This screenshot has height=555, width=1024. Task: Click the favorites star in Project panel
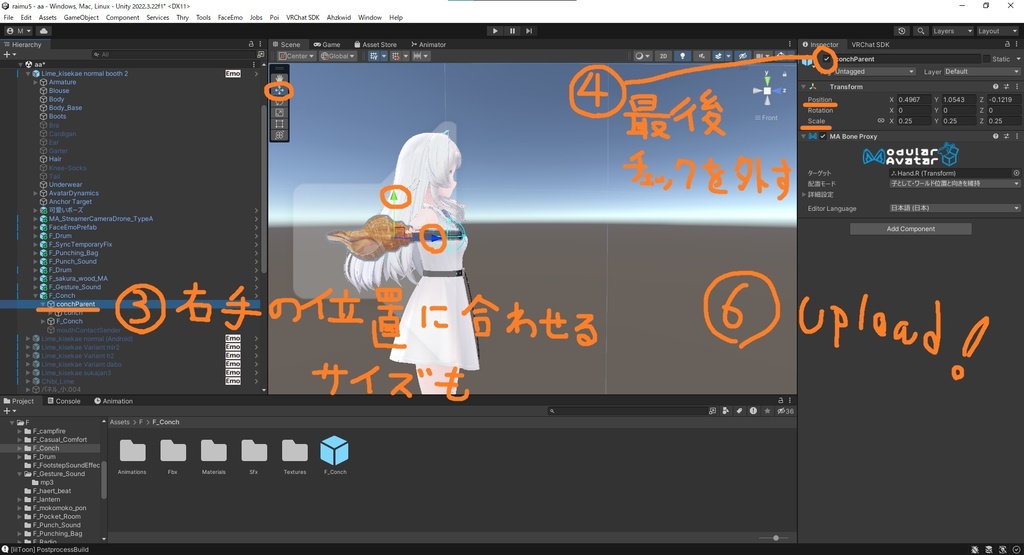tap(767, 411)
